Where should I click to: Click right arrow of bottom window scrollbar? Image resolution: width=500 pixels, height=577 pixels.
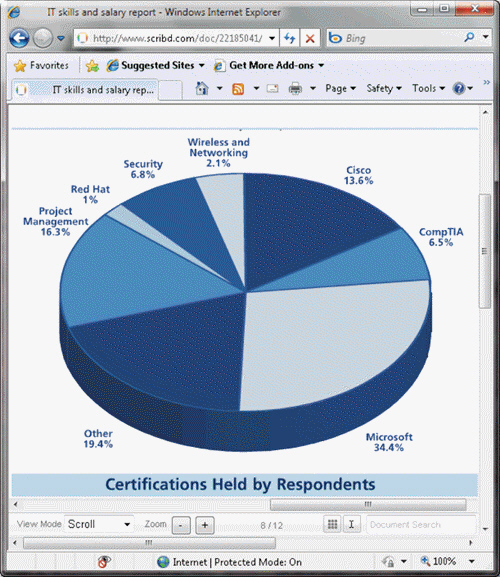coord(471,543)
